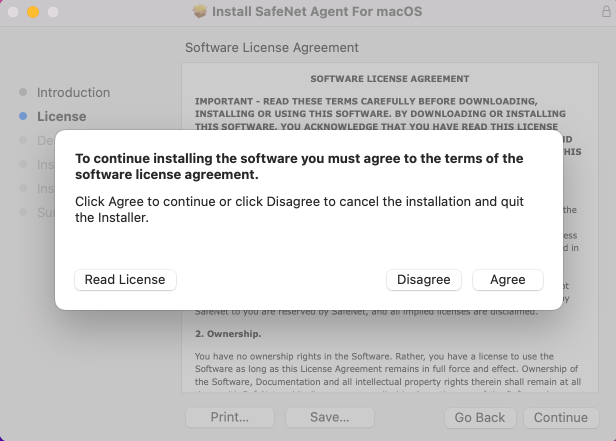Go Back to the previous installer step
The width and height of the screenshot is (616, 441).
coord(480,417)
